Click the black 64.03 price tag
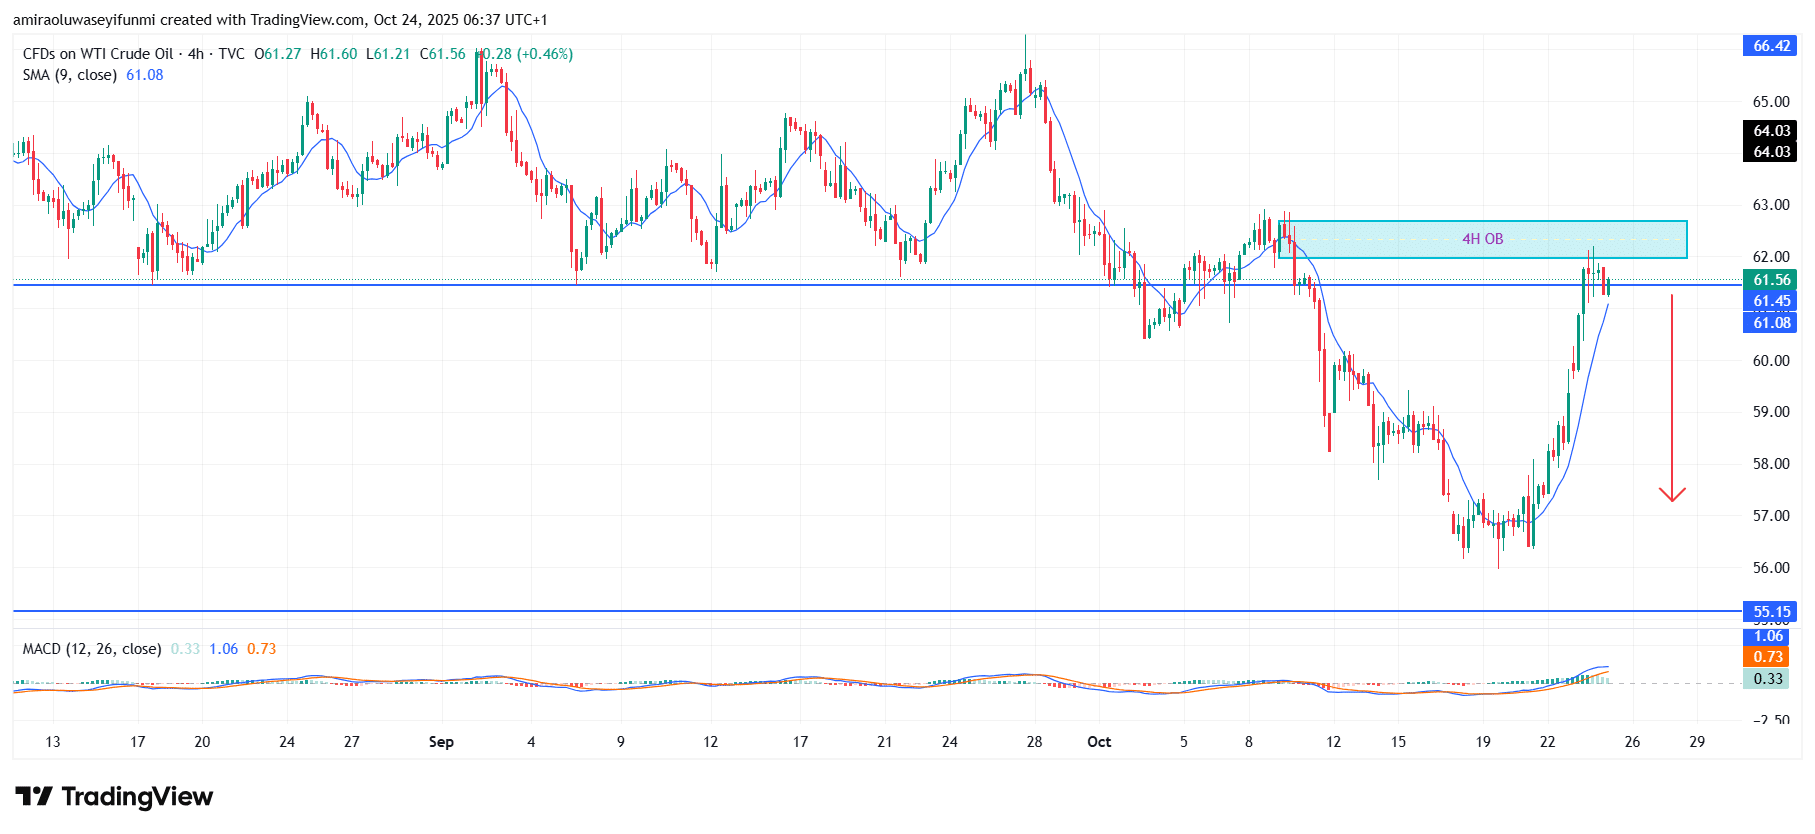The width and height of the screenshot is (1815, 834). coord(1771,131)
